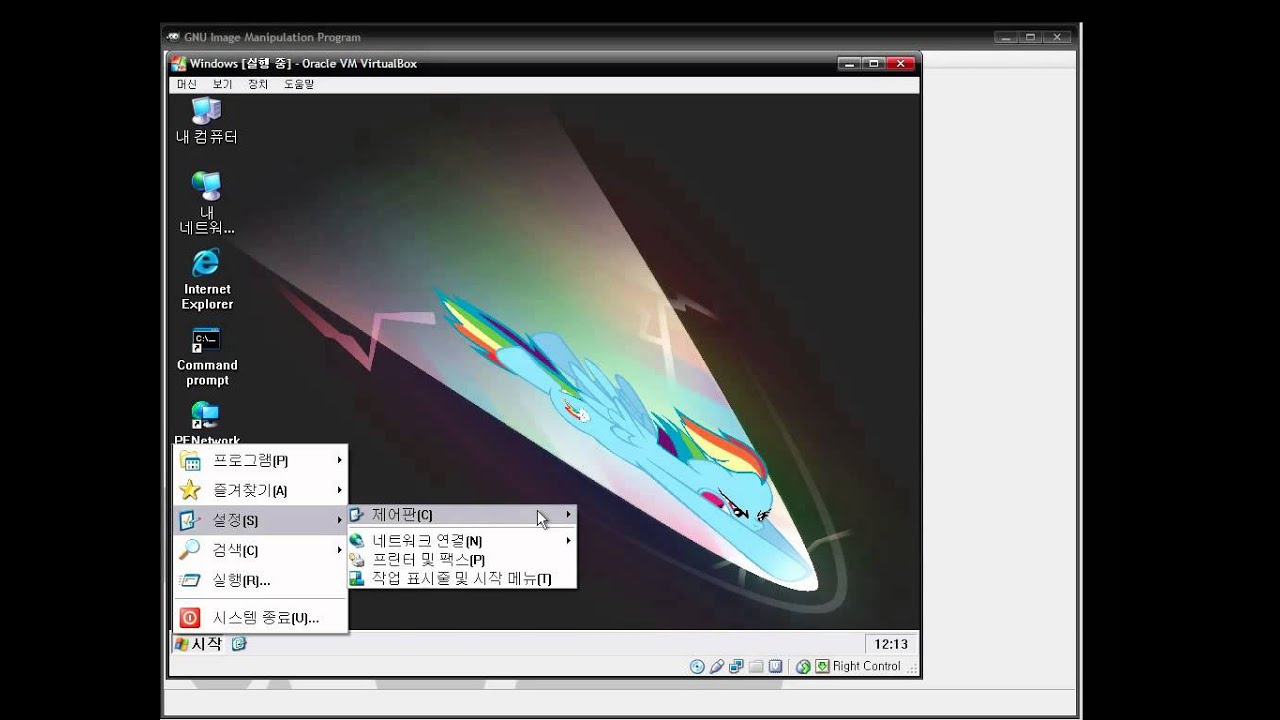Click the host key green arrow icon
The height and width of the screenshot is (720, 1280).
click(x=822, y=666)
